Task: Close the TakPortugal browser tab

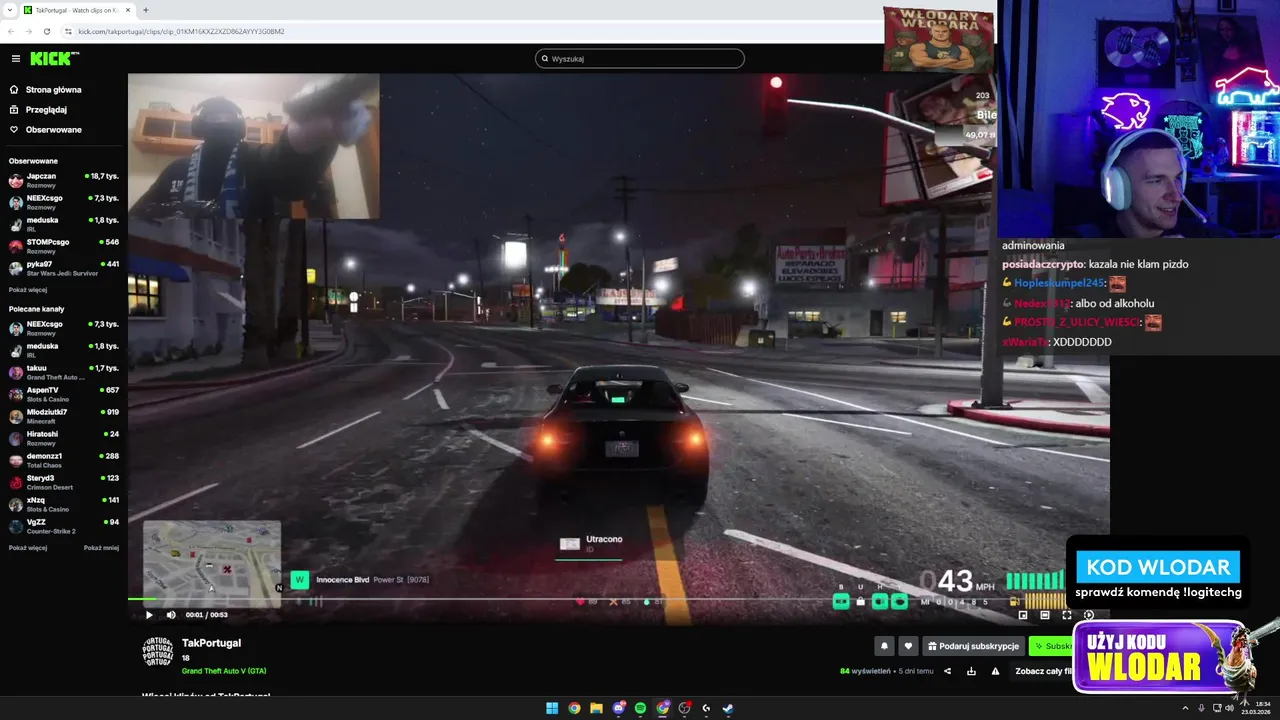Action: 128,10
